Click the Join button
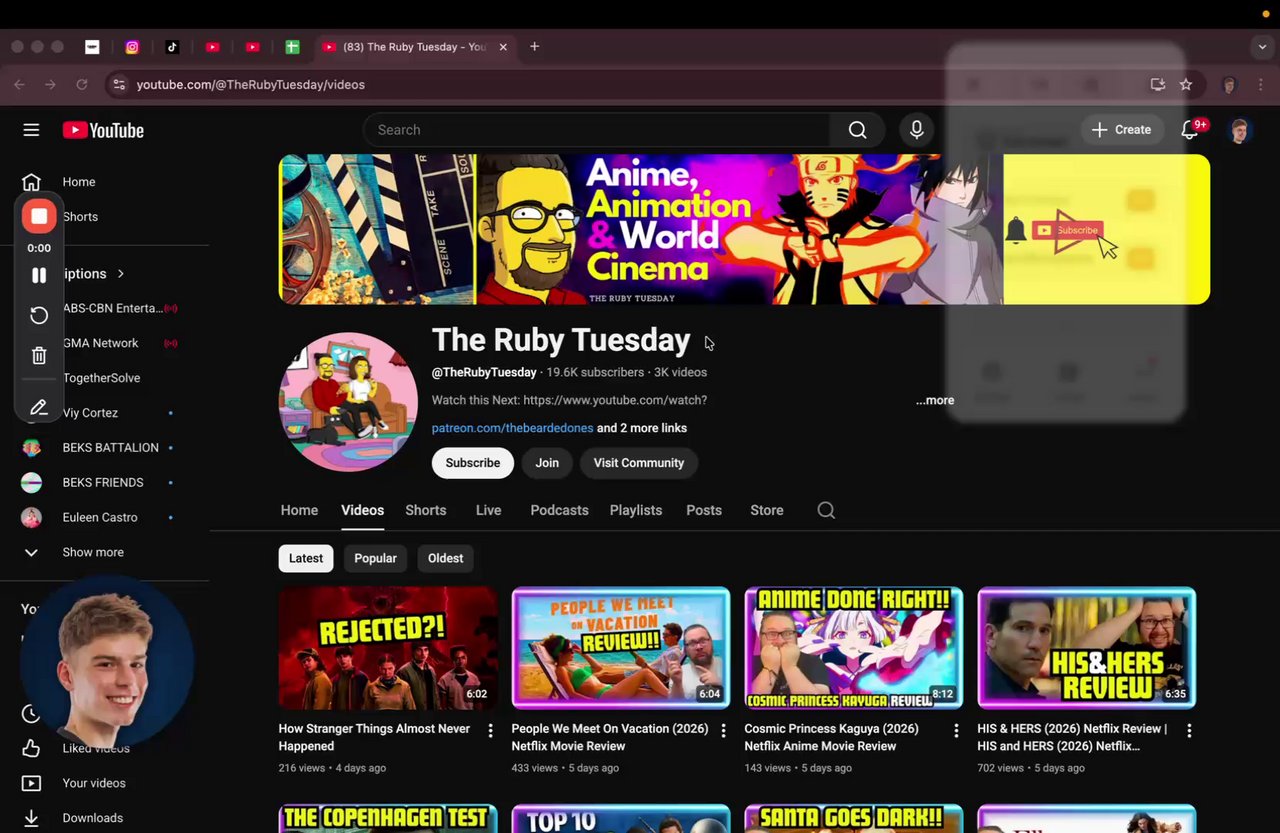Viewport: 1280px width, 833px height. pyautogui.click(x=547, y=463)
